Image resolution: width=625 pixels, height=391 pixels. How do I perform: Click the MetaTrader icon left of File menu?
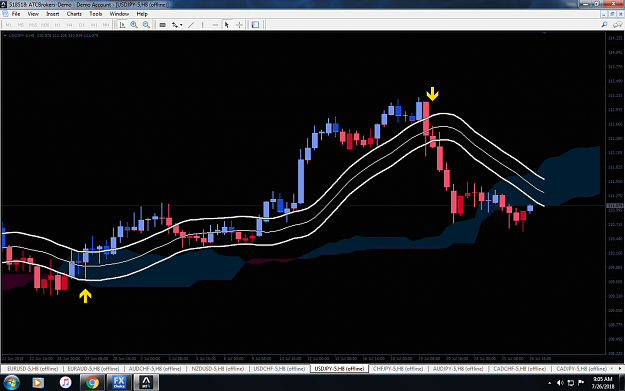5,14
